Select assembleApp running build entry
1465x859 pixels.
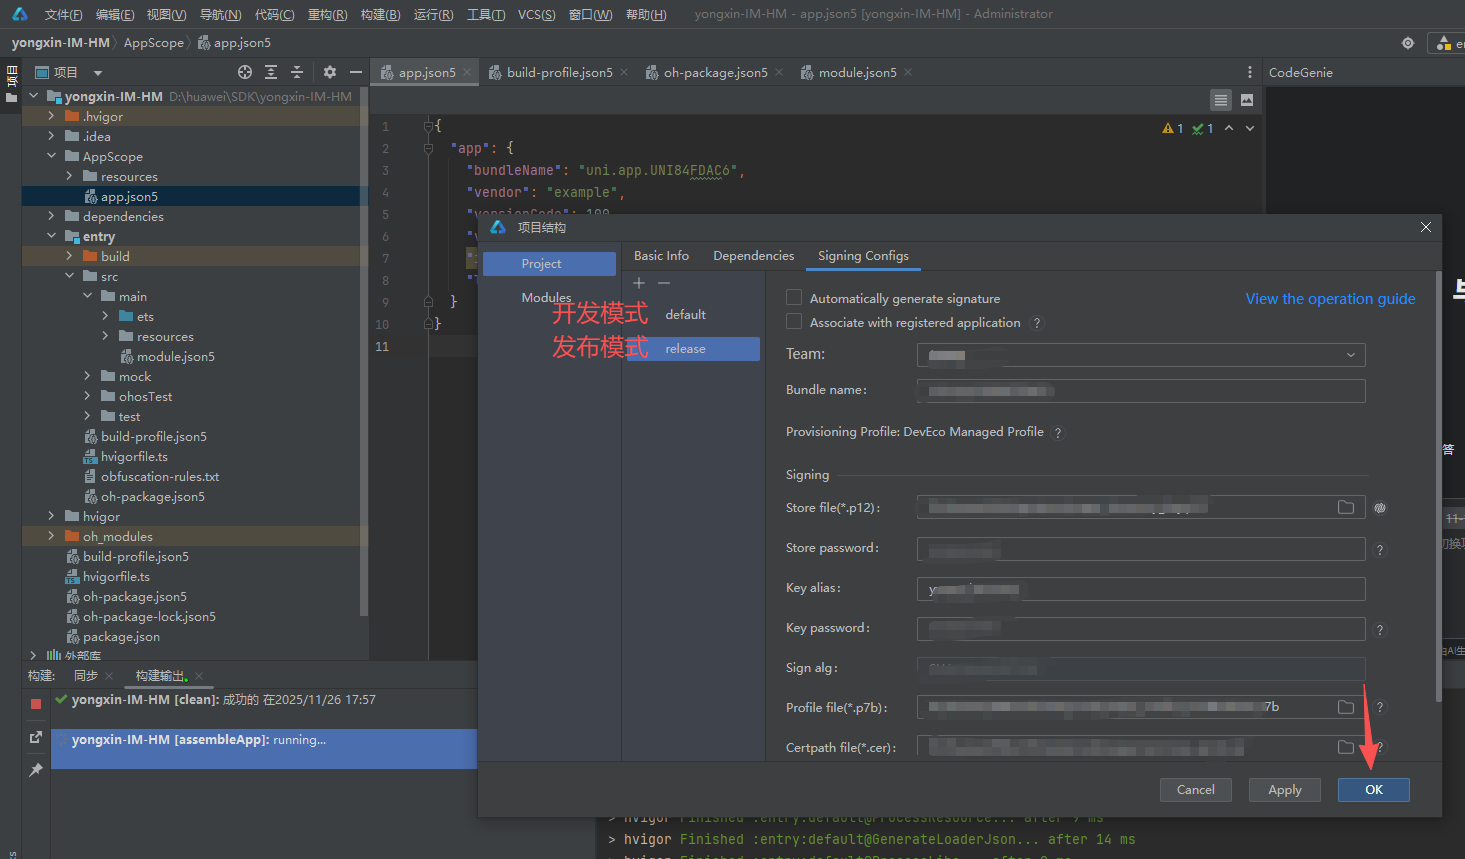point(264,749)
